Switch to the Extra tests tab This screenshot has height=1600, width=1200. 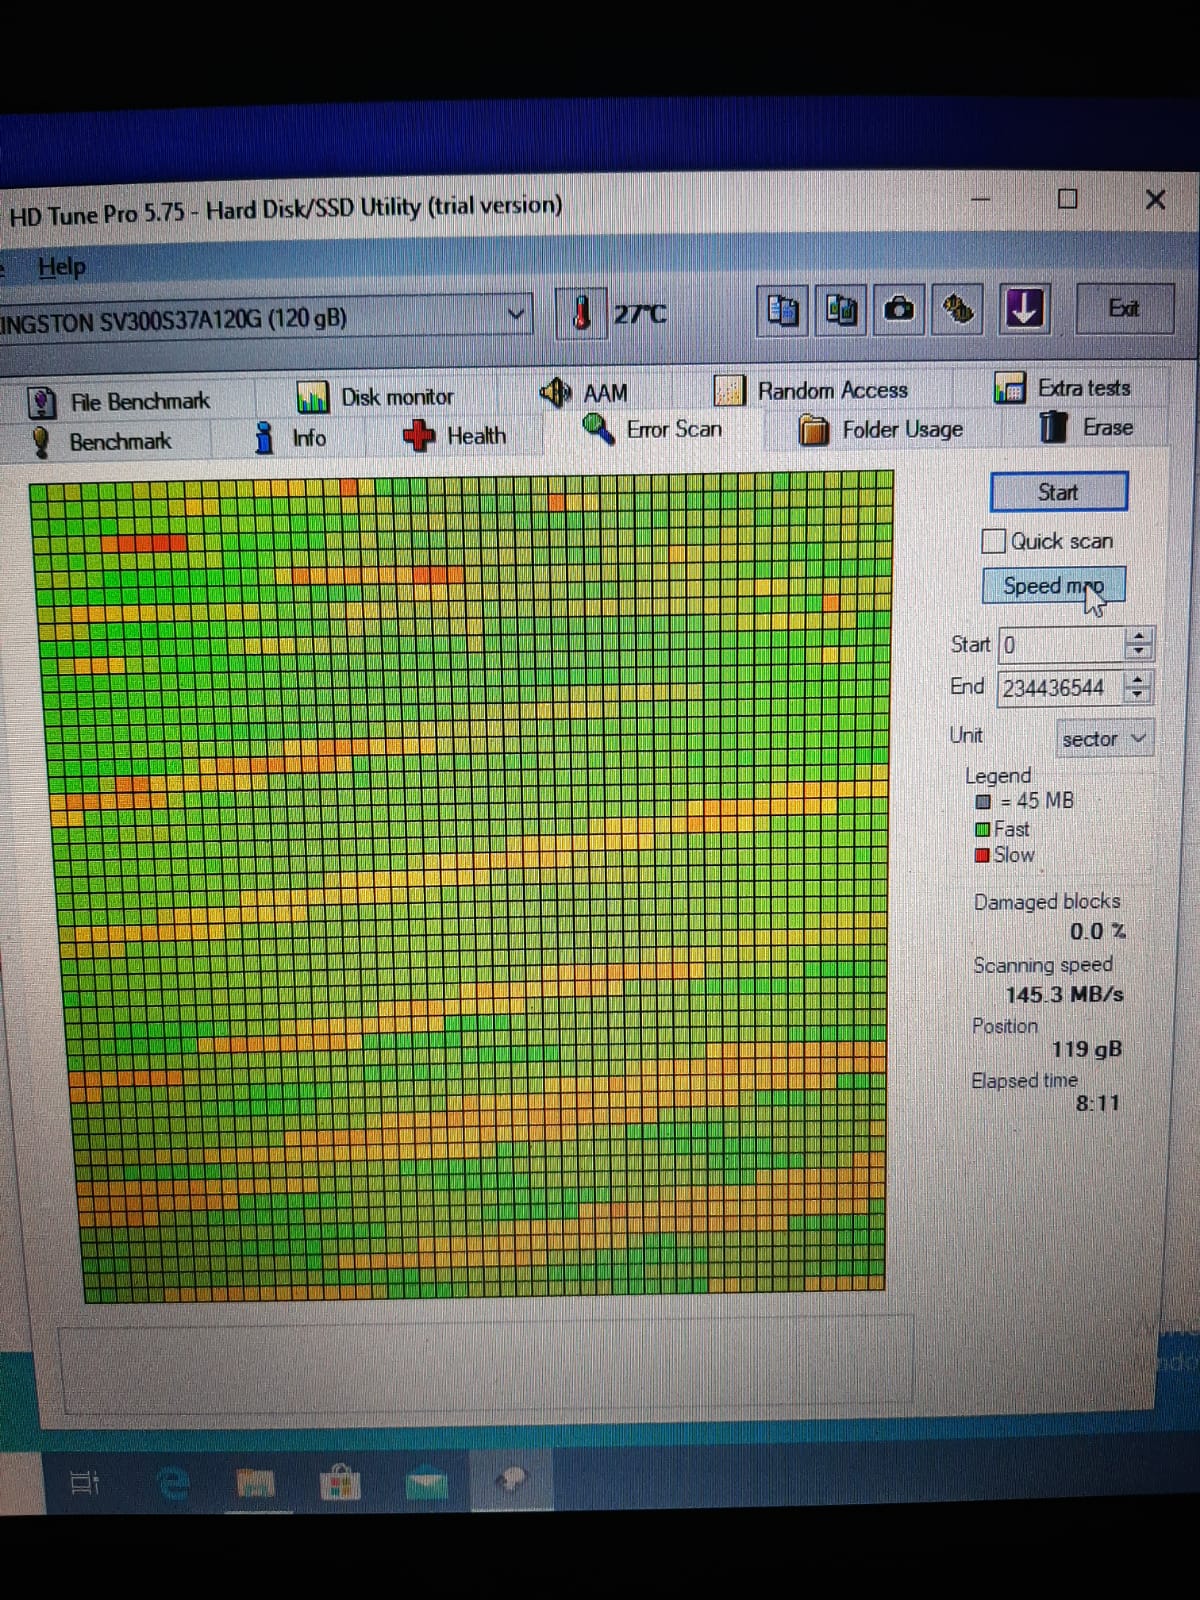point(1084,388)
